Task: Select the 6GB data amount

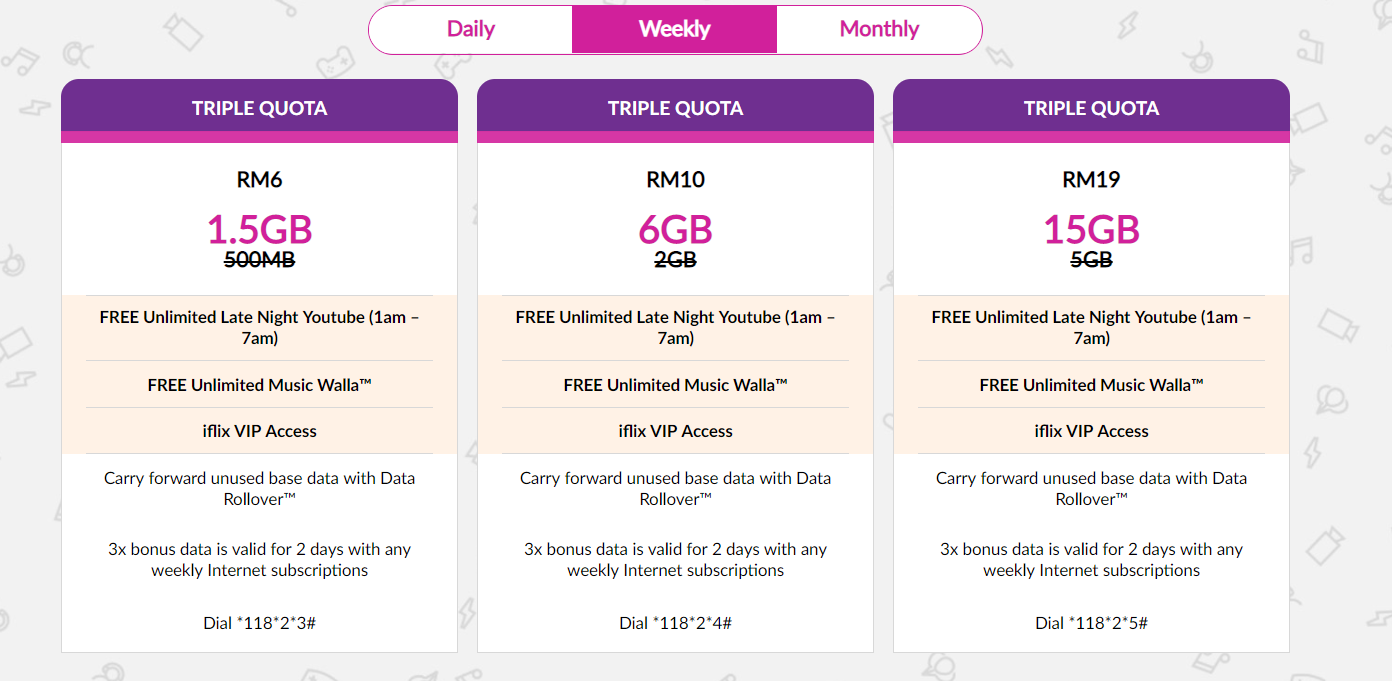Action: (x=675, y=230)
